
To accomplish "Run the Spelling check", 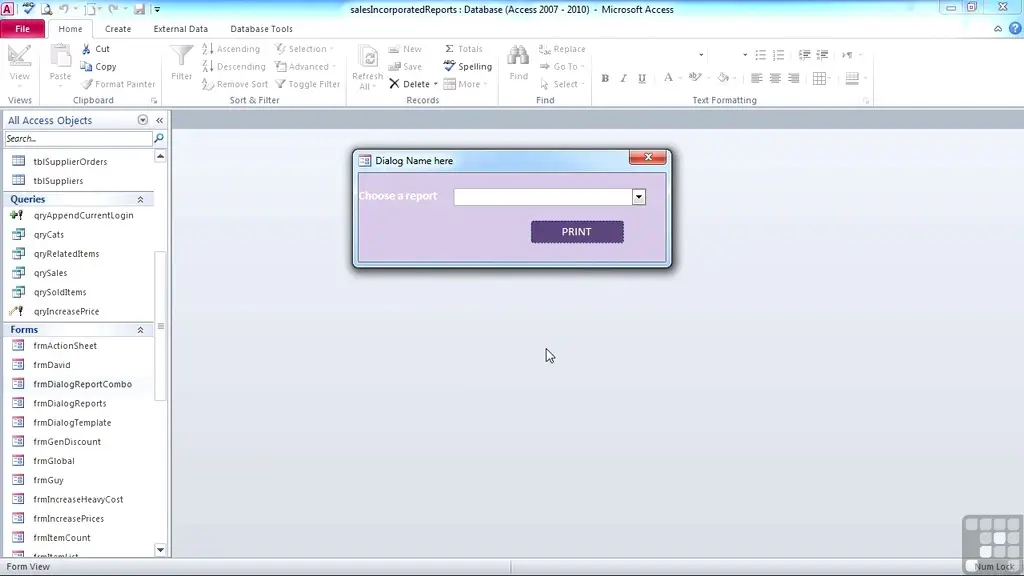I will [468, 67].
